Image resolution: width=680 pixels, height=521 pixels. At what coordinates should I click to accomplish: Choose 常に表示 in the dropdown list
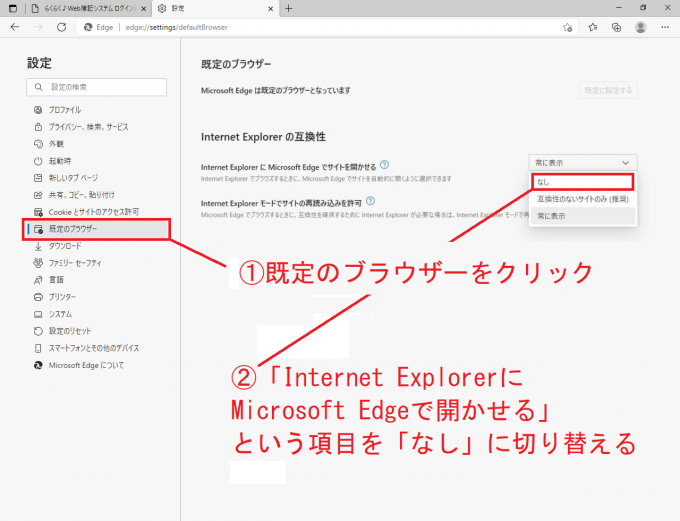[583, 216]
